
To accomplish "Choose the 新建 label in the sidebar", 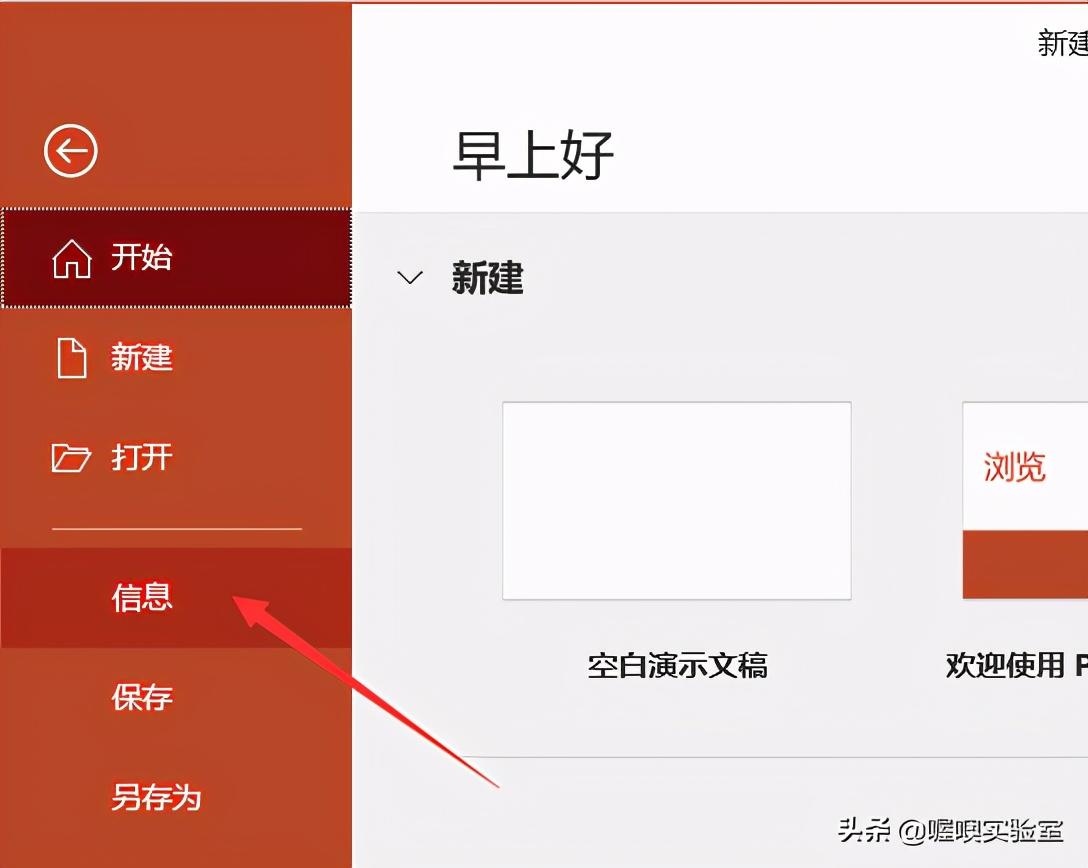I will [x=142, y=357].
